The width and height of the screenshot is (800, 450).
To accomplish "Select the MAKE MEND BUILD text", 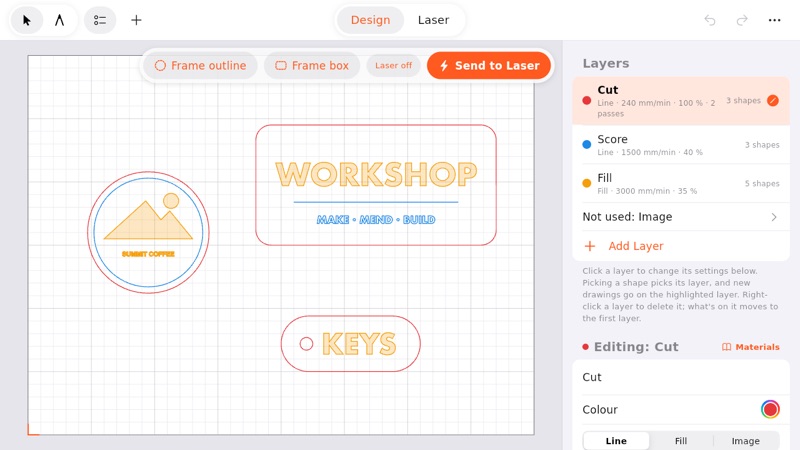I will tap(376, 220).
